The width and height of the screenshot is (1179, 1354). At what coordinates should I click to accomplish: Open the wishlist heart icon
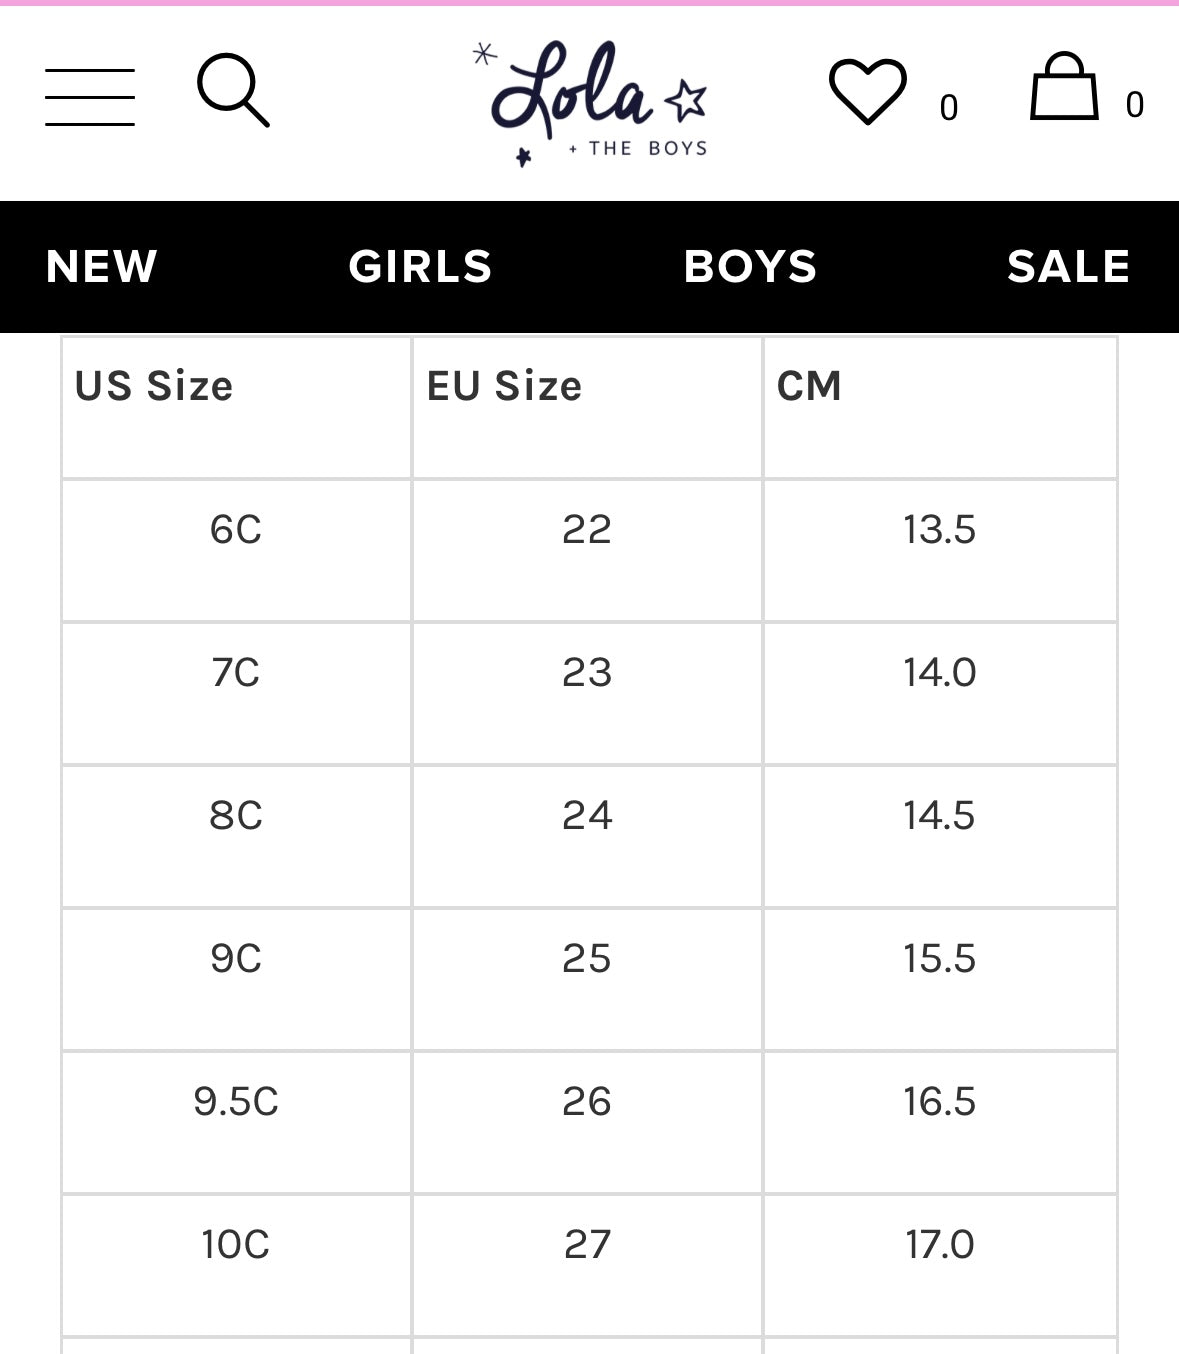click(867, 92)
